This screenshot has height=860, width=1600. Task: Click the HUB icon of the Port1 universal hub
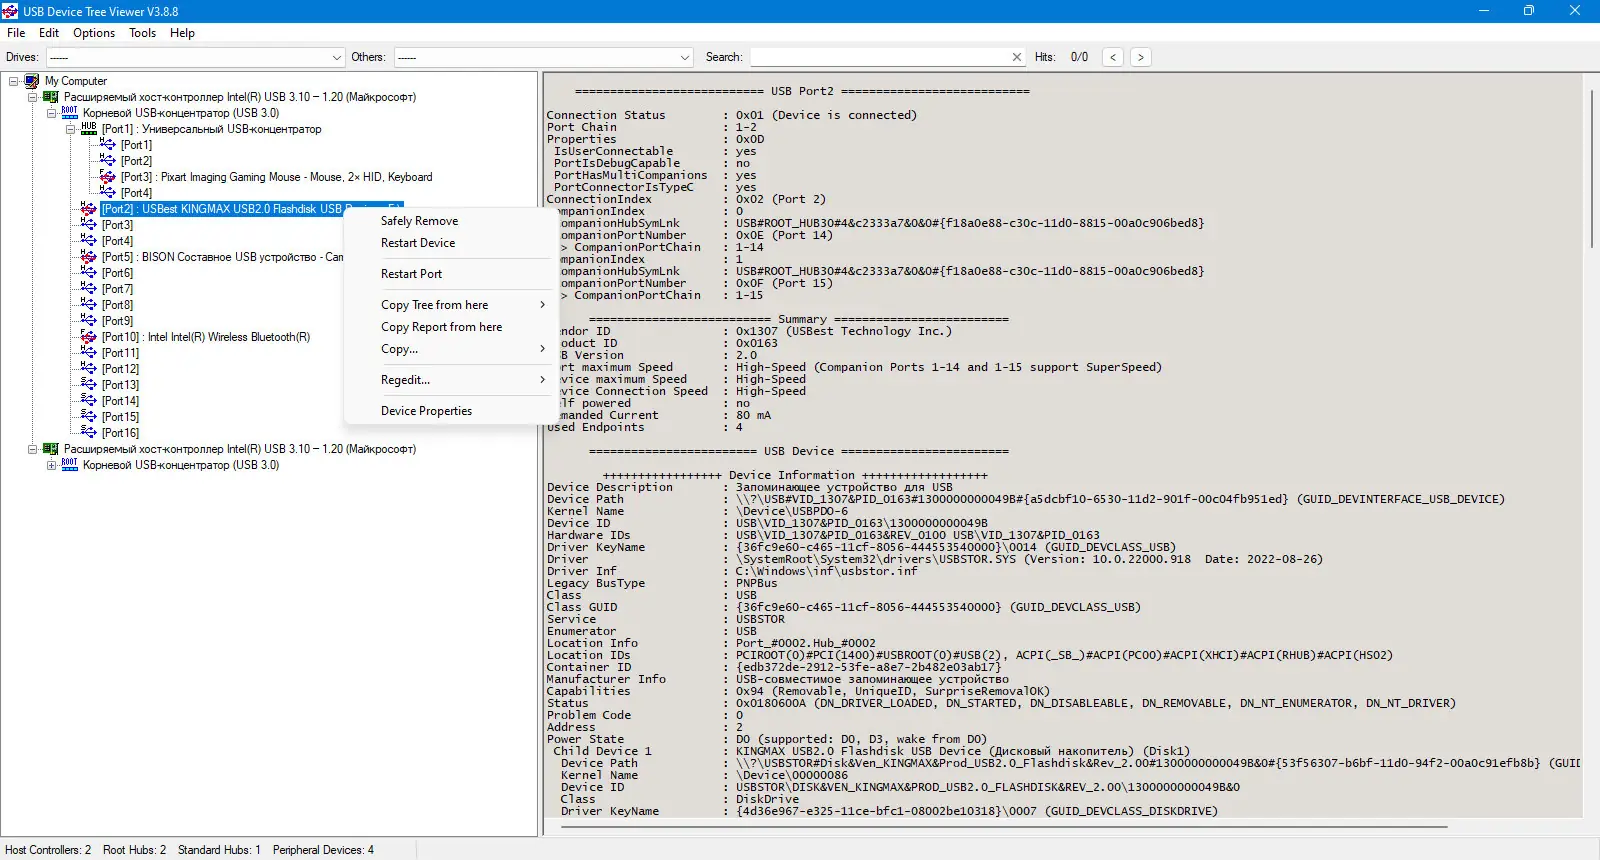[x=89, y=129]
